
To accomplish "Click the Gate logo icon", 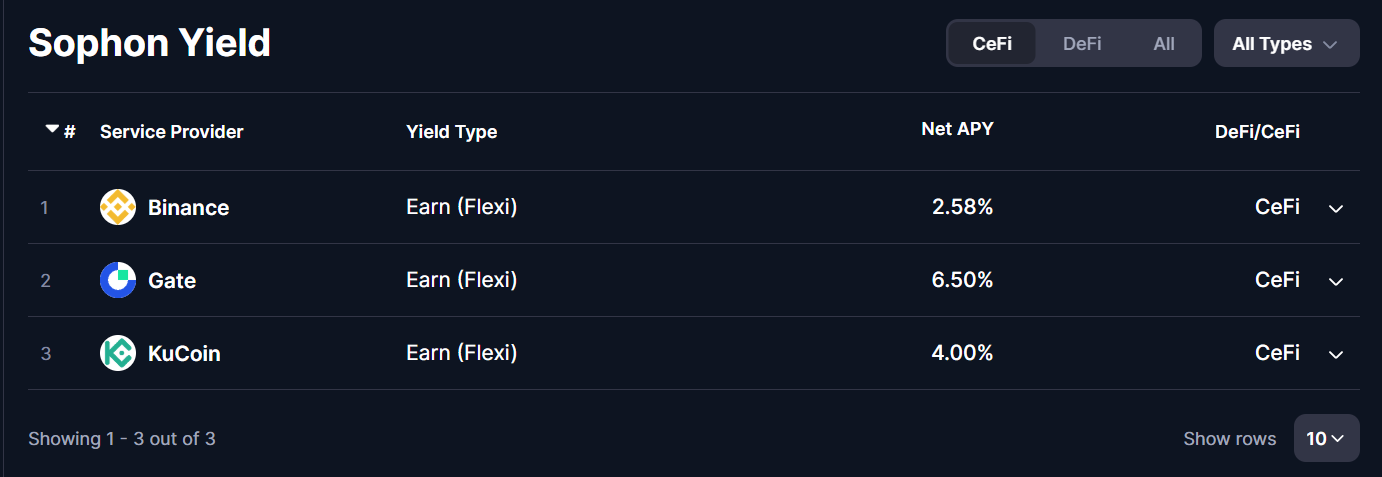I will click(x=118, y=280).
